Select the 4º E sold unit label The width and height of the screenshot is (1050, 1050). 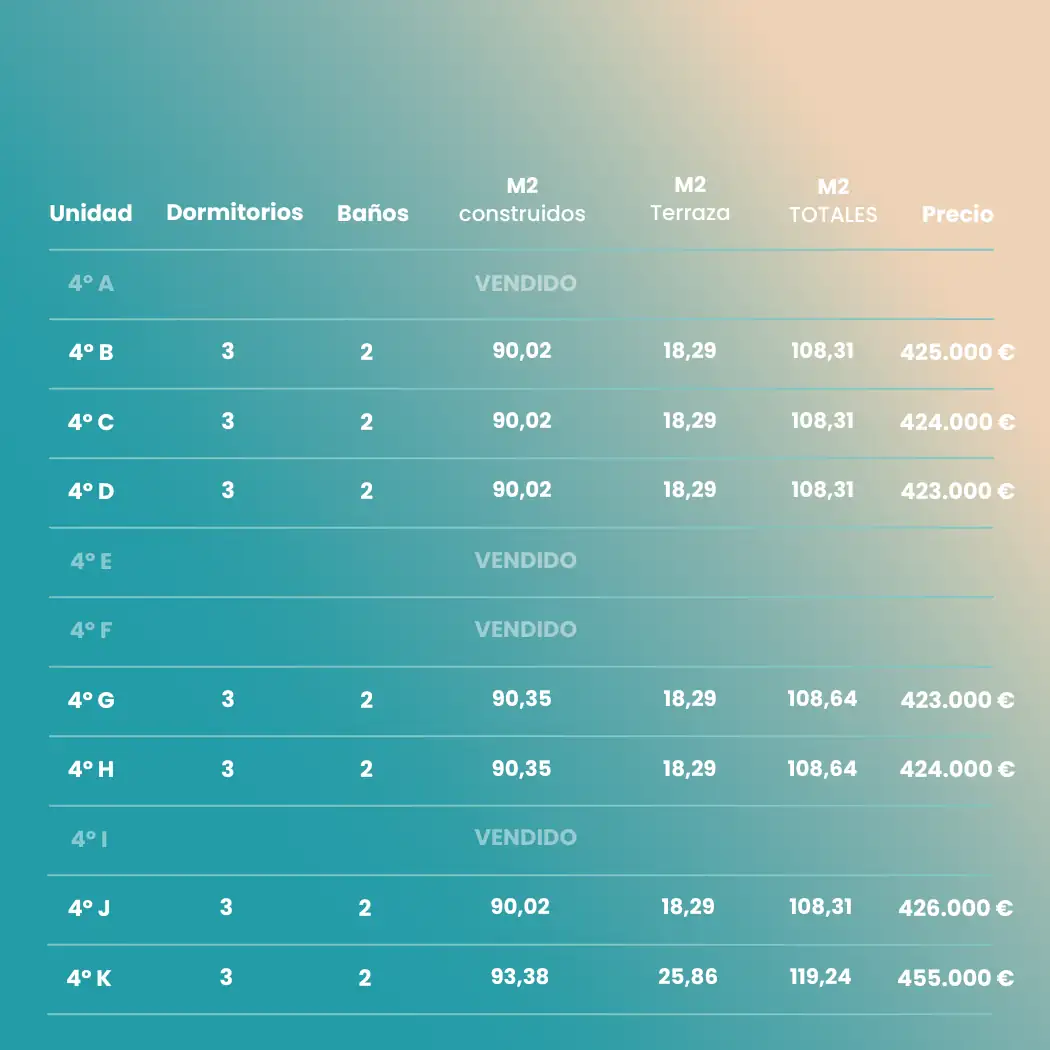(x=91, y=561)
